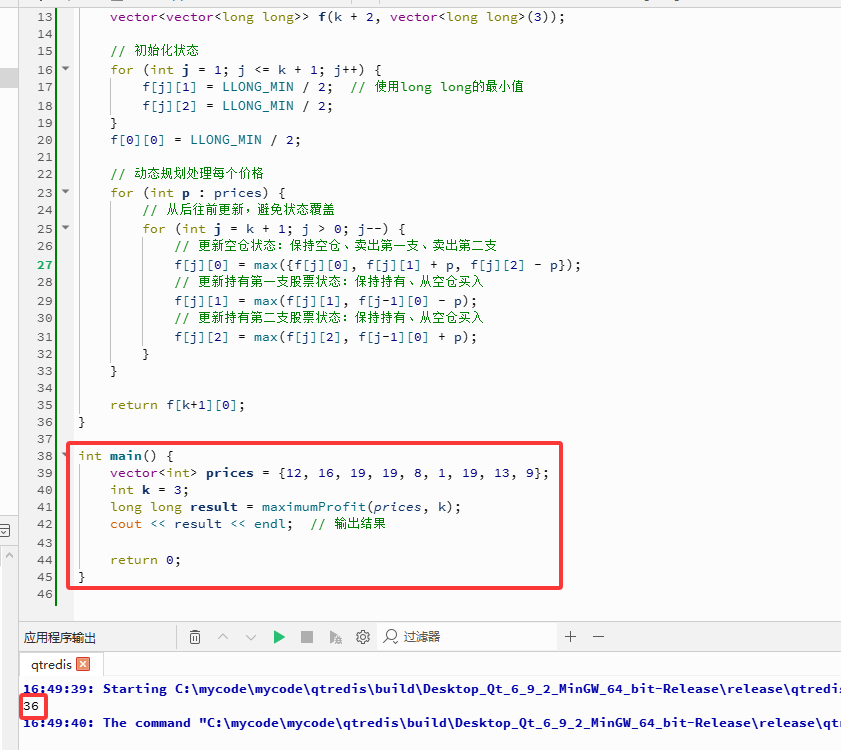Viewport: 841px width, 750px height.
Task: Click the 'prices' variable declaration on line 39
Action: [x=230, y=473]
